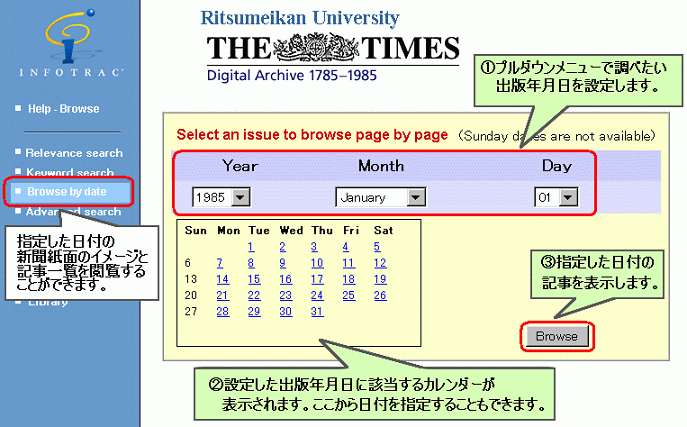
Task: Select calendar date 31
Action: click(317, 311)
